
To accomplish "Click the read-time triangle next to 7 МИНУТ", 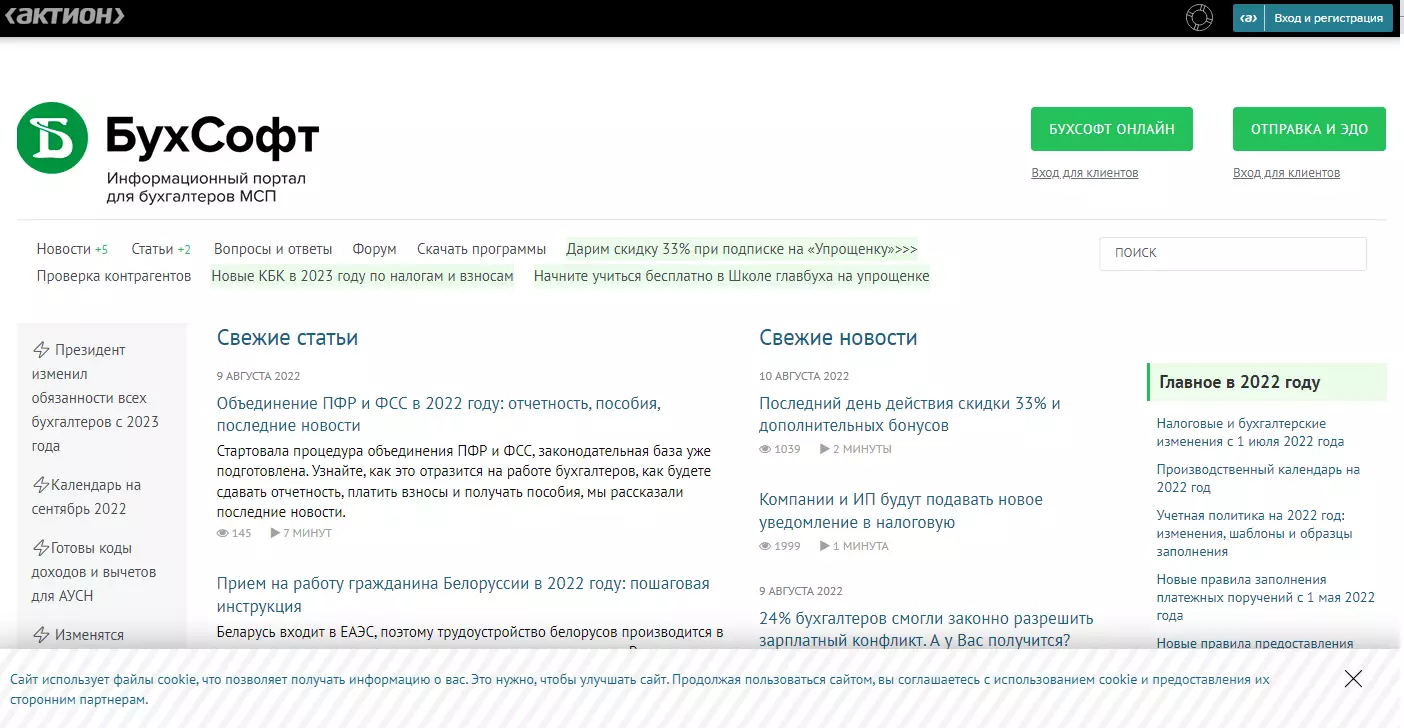I will point(275,533).
